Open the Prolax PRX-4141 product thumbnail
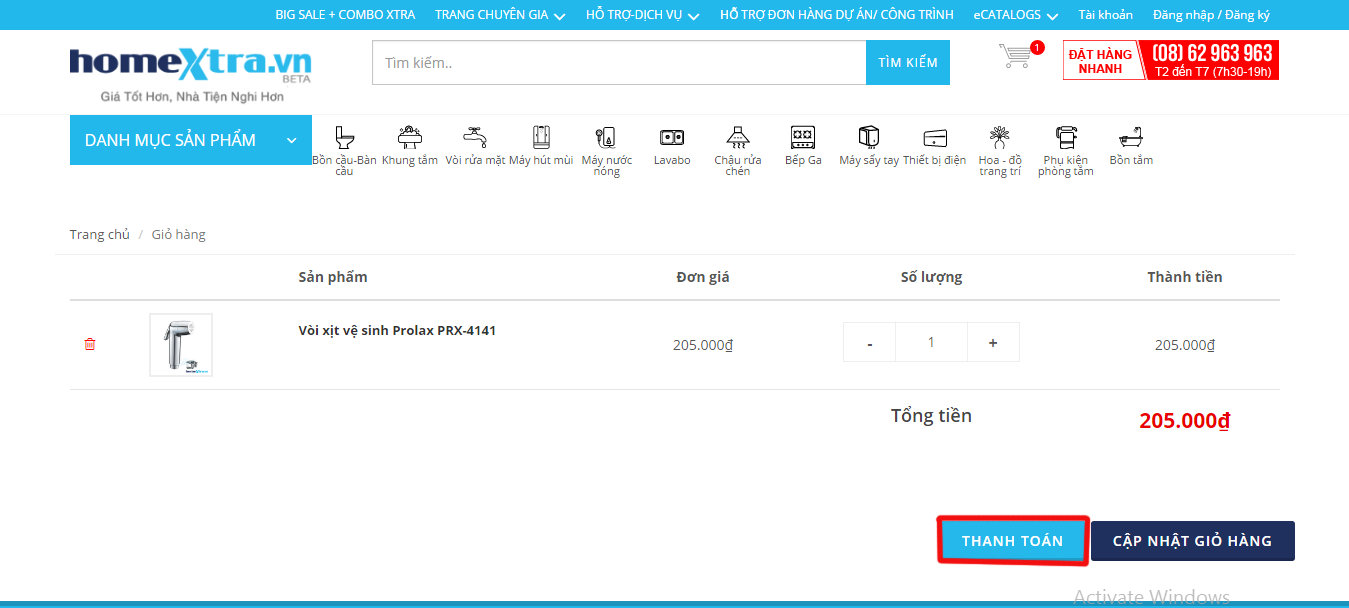 point(181,345)
